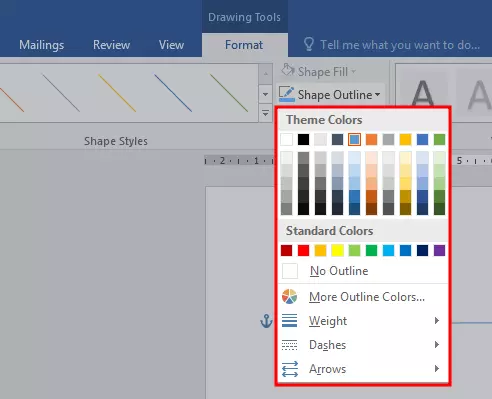492x399 pixels.
Task: Click the Weight line-thickness icon
Action: [x=289, y=320]
